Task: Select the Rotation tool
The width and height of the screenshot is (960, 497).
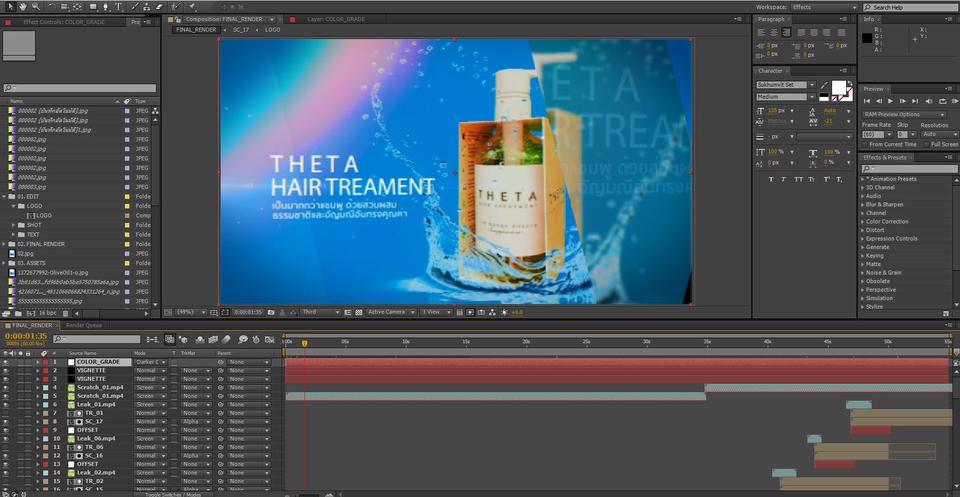Action: pos(51,7)
